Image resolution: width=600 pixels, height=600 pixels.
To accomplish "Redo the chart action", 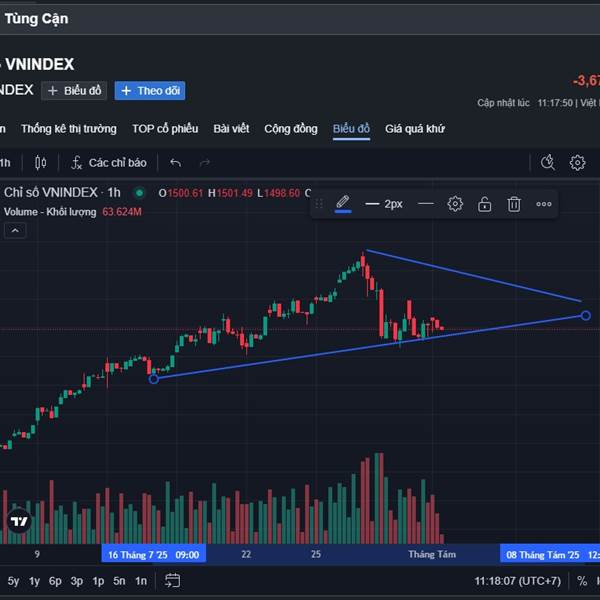I will tap(205, 163).
